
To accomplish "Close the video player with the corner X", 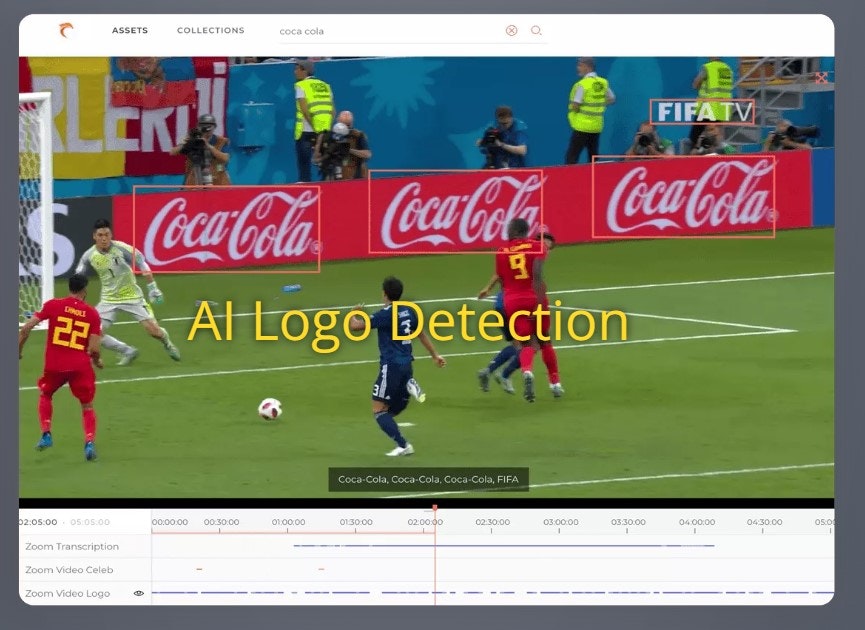I will tap(821, 77).
